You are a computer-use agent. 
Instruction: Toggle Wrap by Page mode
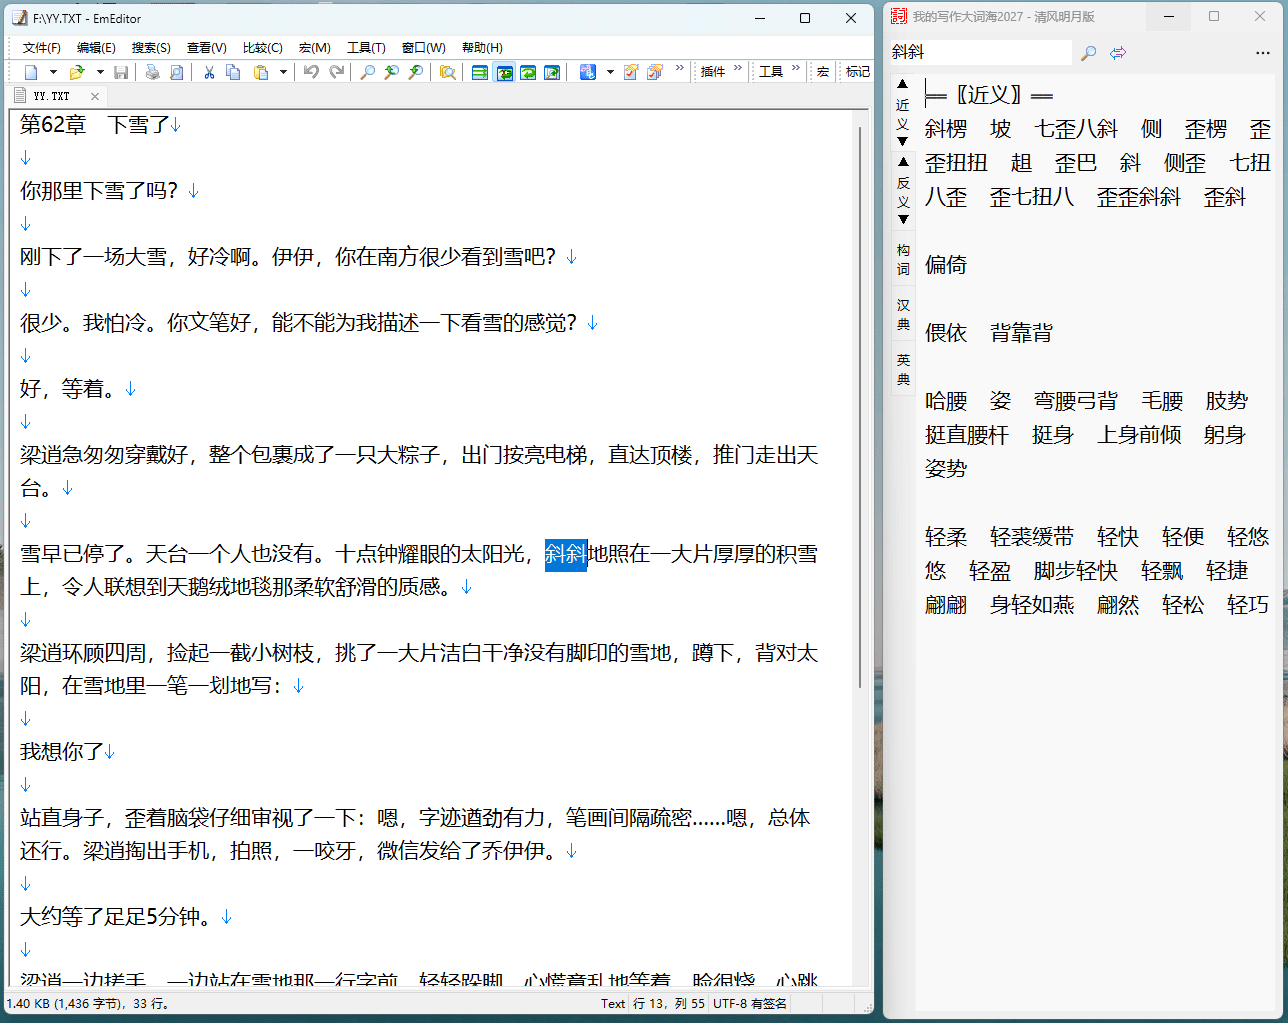point(528,72)
